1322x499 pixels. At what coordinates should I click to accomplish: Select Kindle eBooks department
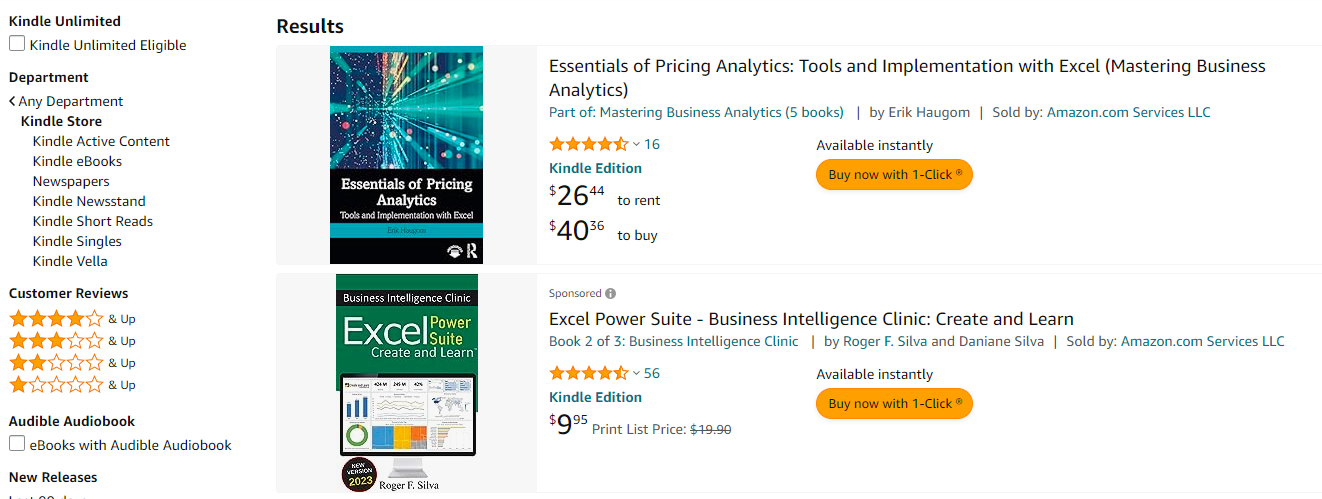tap(77, 161)
